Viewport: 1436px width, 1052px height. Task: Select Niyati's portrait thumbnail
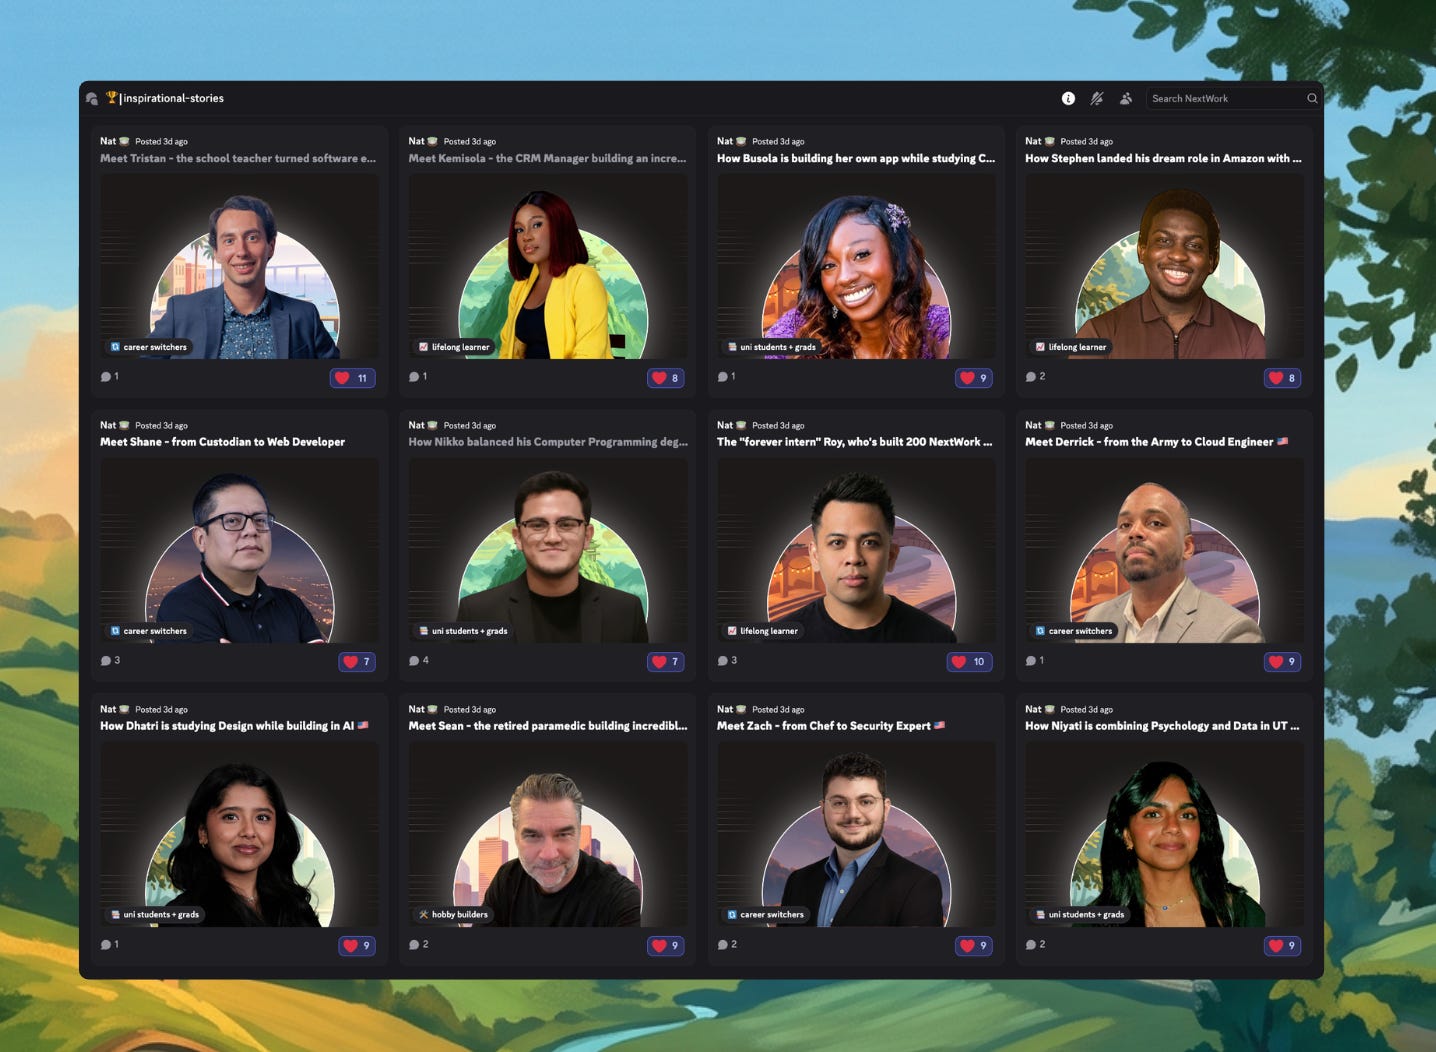tap(1165, 835)
